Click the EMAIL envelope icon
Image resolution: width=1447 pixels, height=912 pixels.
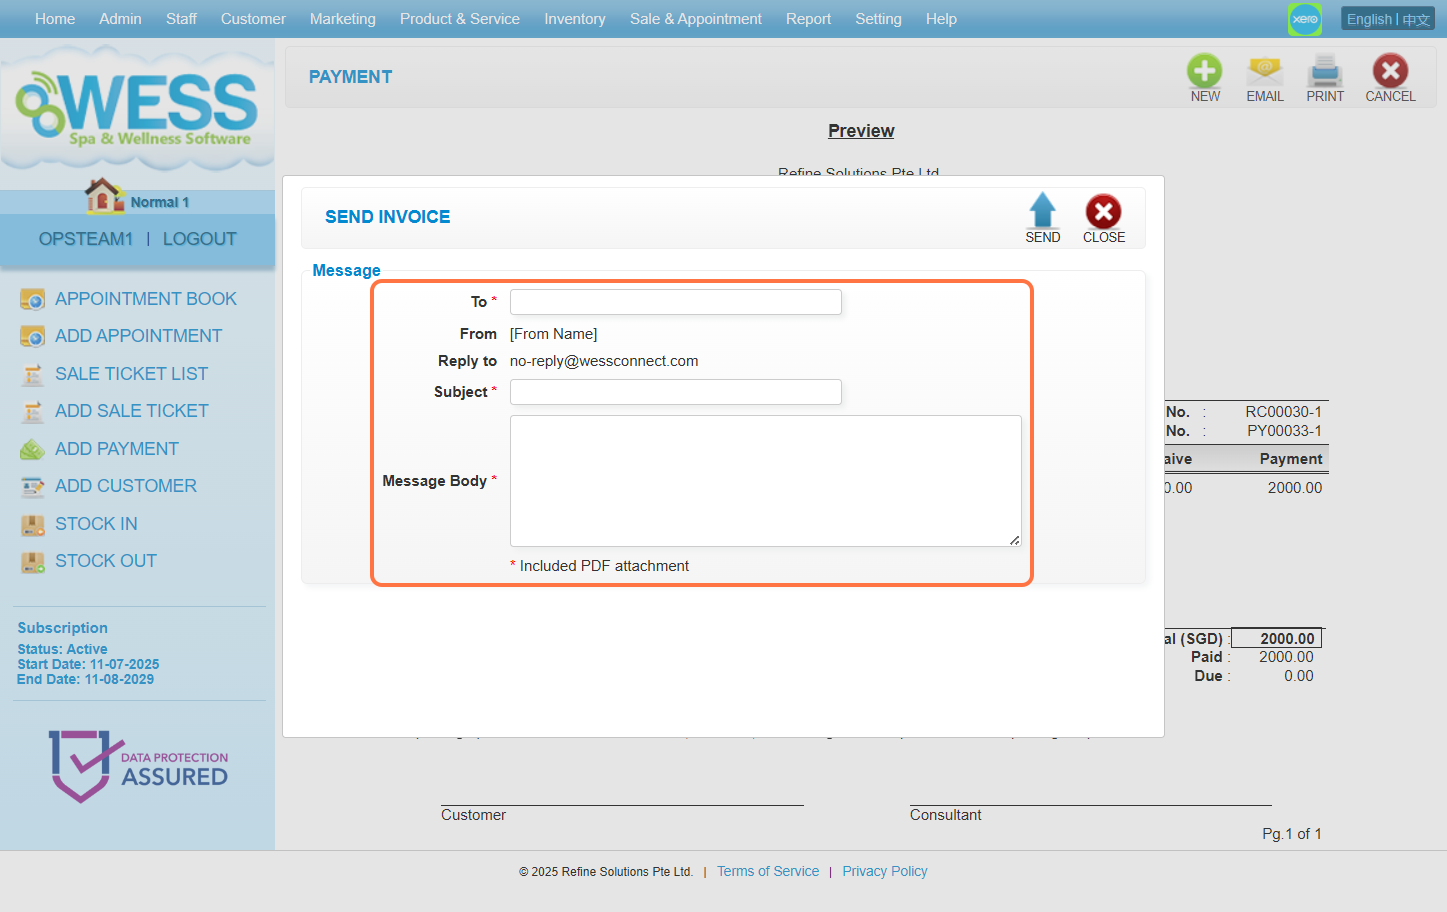pyautogui.click(x=1264, y=71)
